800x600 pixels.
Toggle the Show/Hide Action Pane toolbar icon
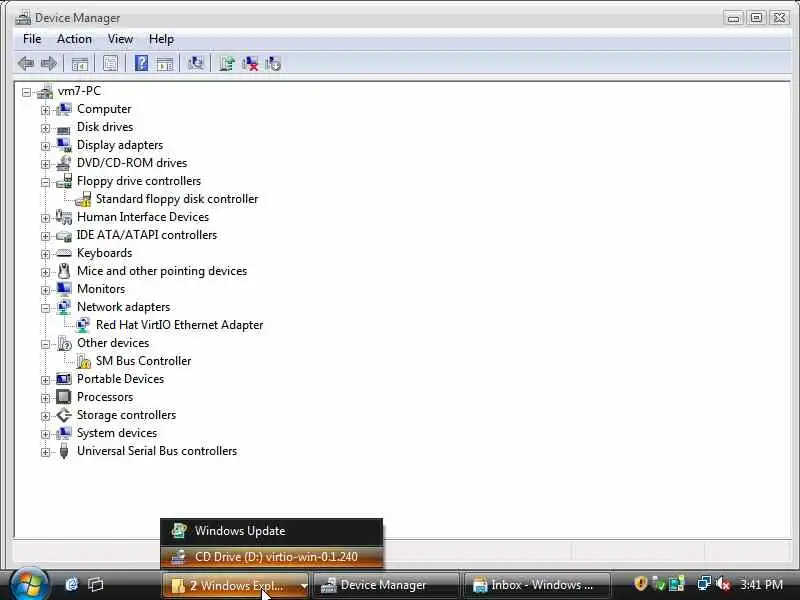coord(165,64)
